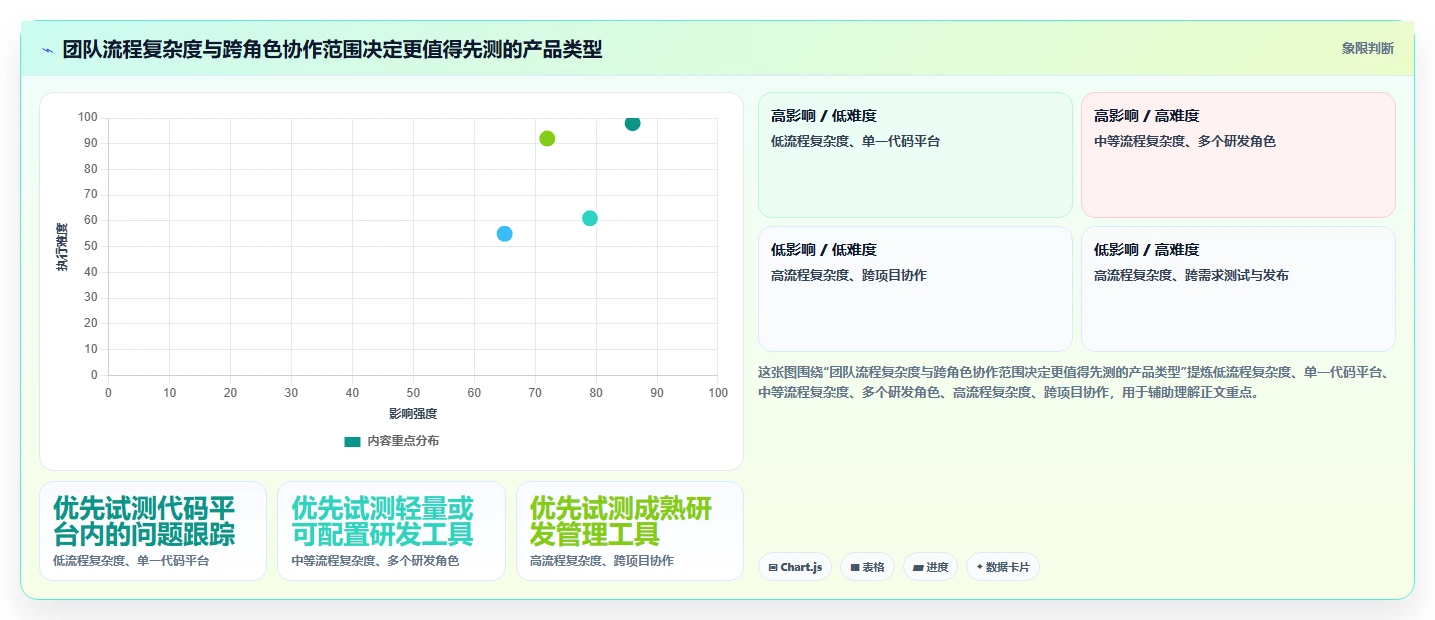Click the blue scatter point near 55
Viewport: 1435px width, 620px height.
click(504, 234)
